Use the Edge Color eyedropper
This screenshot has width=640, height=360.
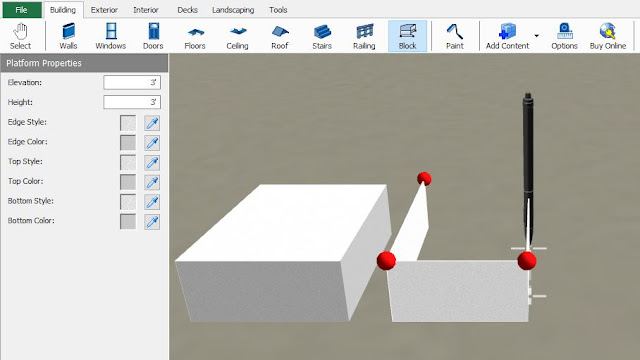tap(152, 142)
